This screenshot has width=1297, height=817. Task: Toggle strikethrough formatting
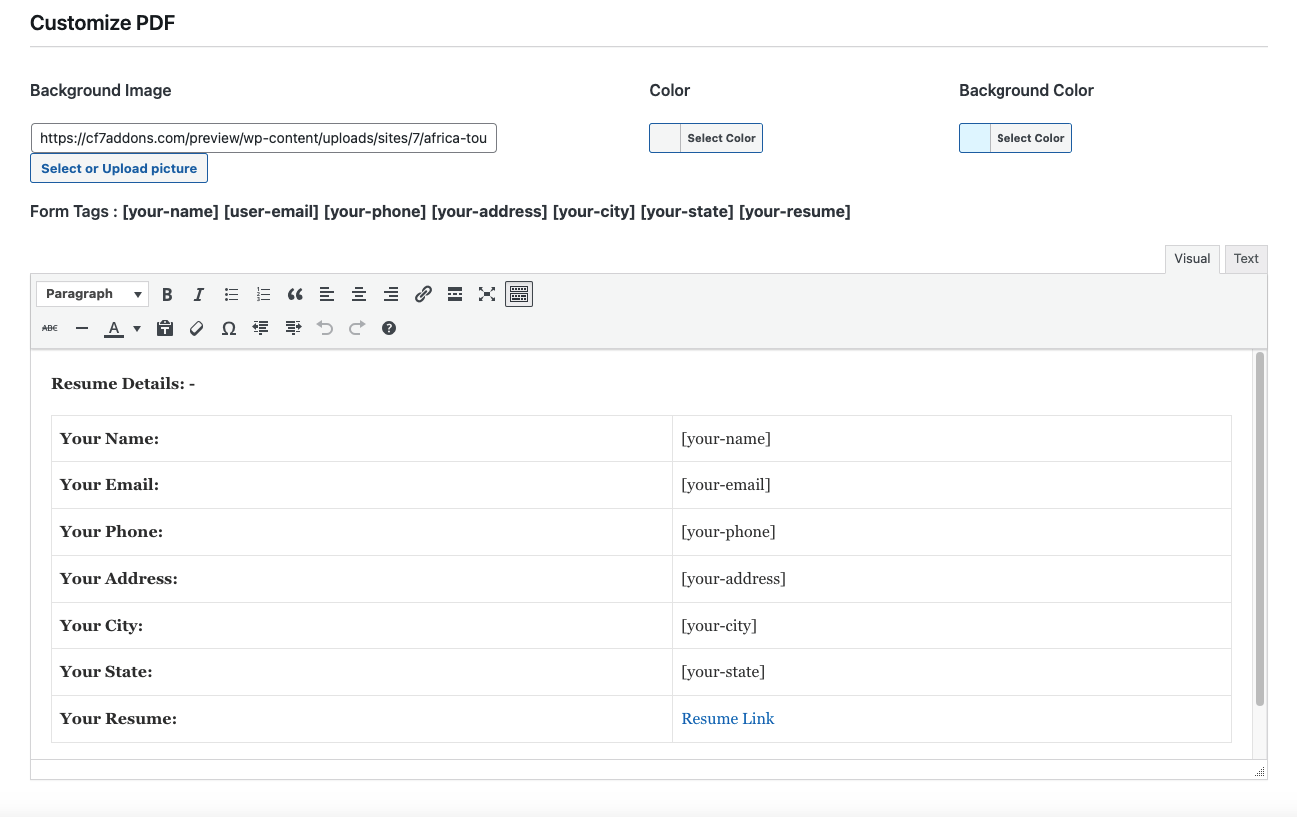click(x=50, y=328)
